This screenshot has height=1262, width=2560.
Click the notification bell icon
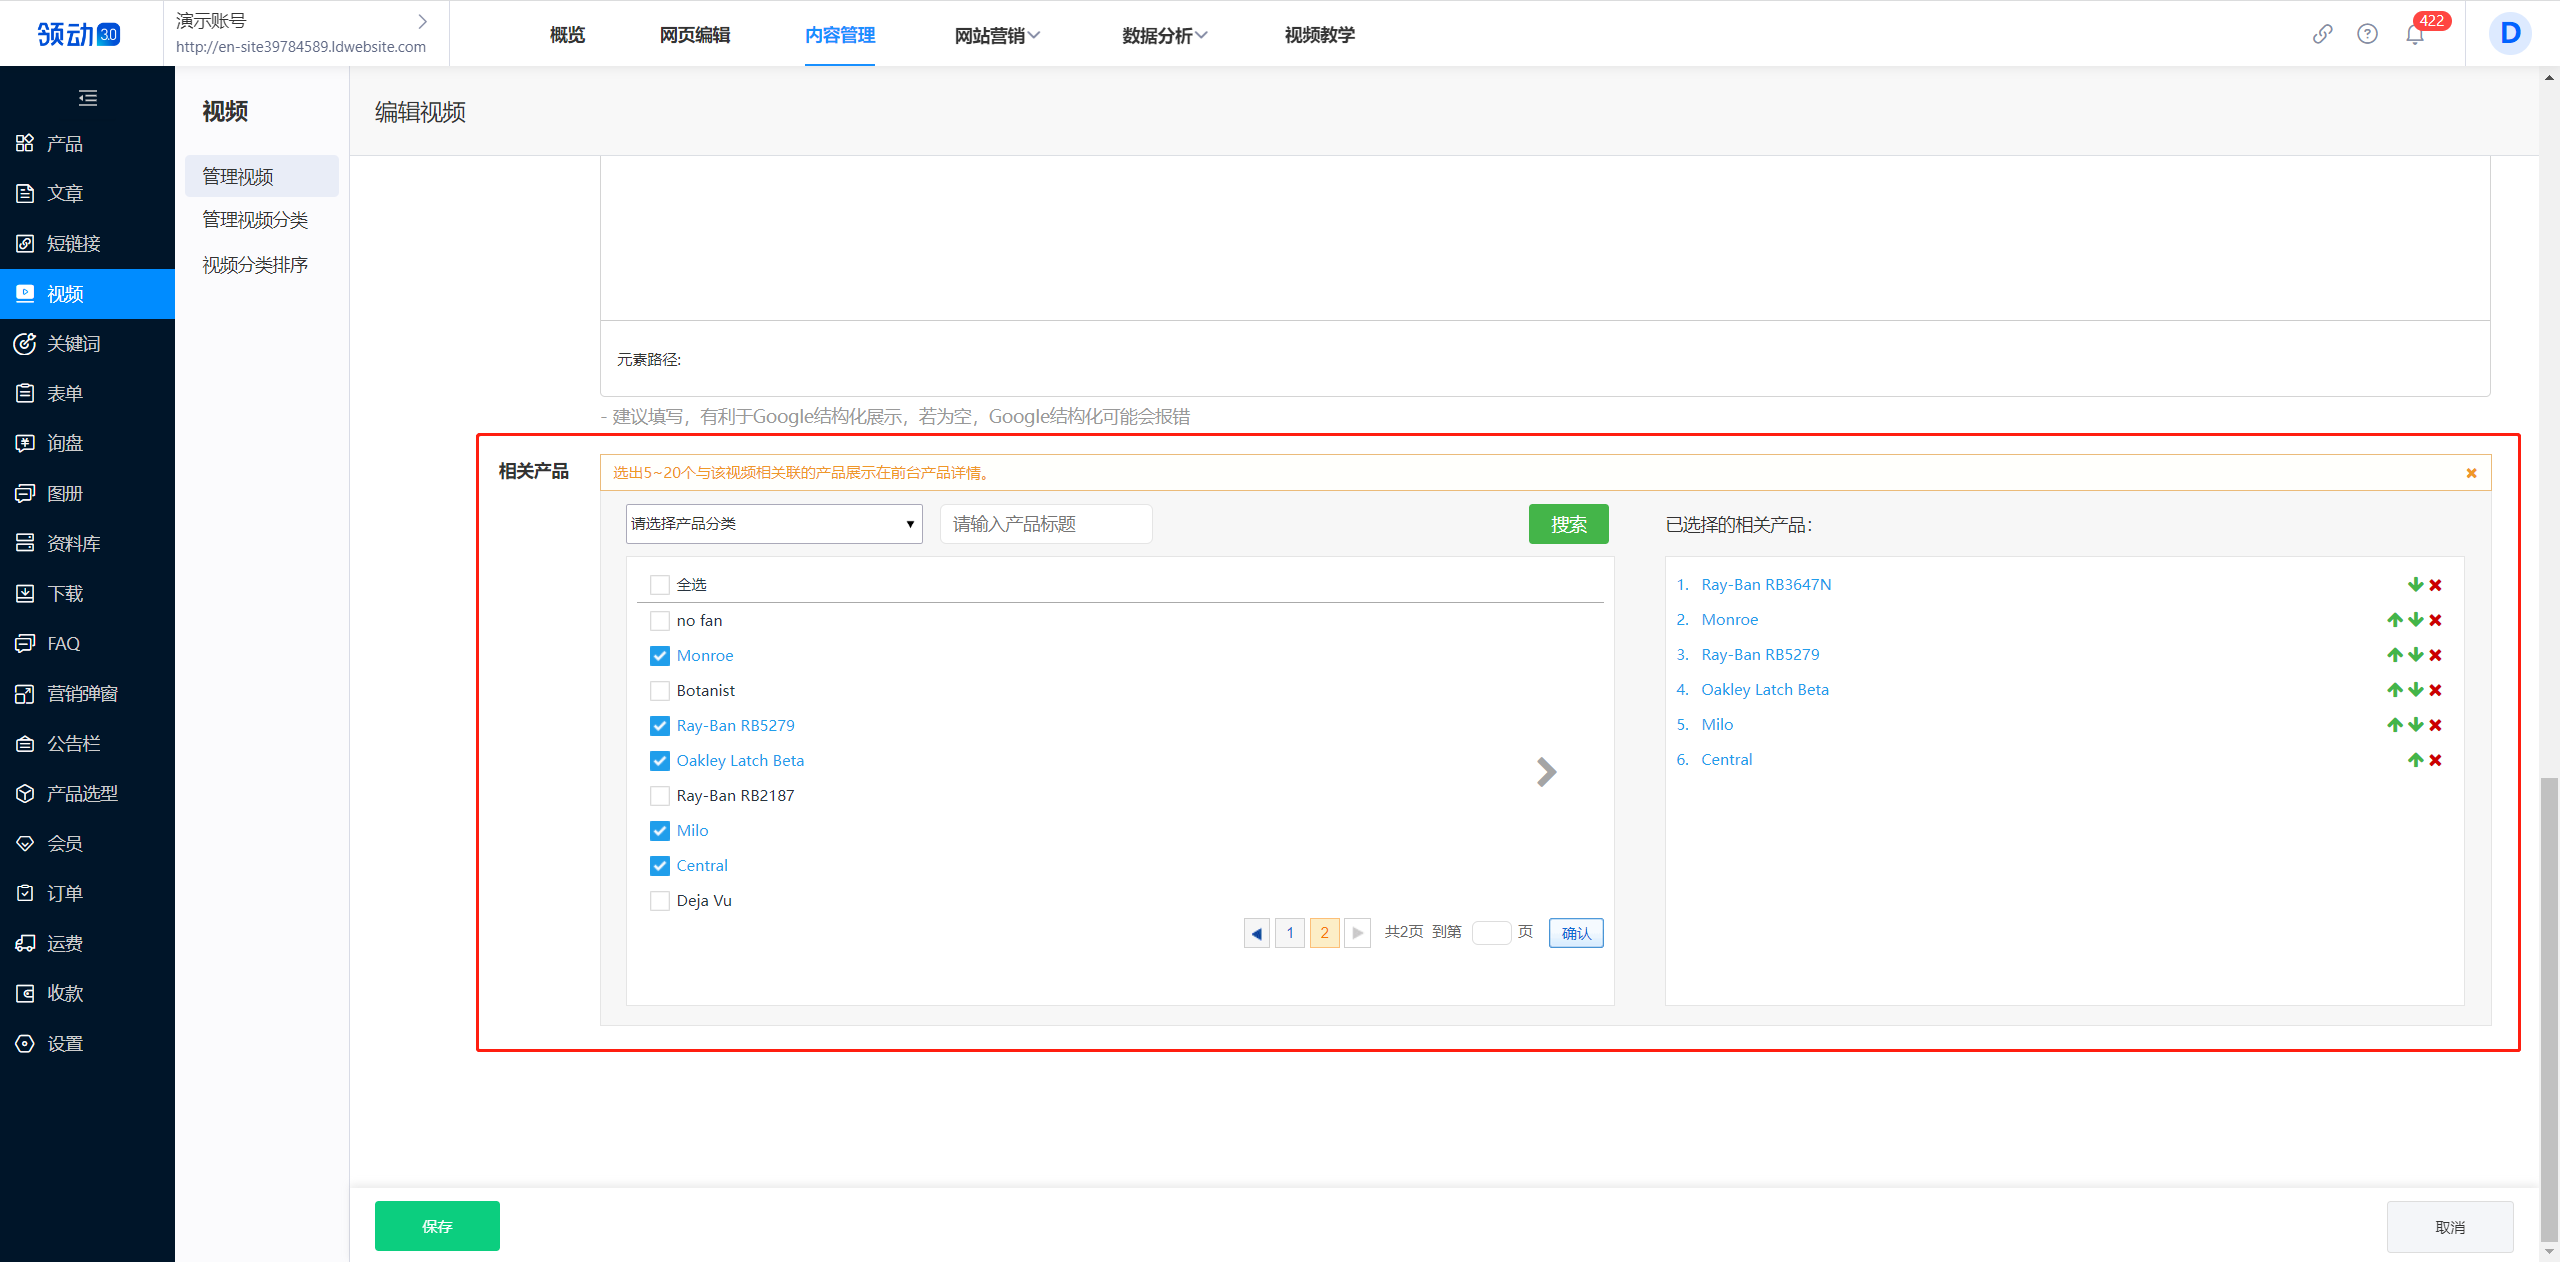pos(2414,35)
